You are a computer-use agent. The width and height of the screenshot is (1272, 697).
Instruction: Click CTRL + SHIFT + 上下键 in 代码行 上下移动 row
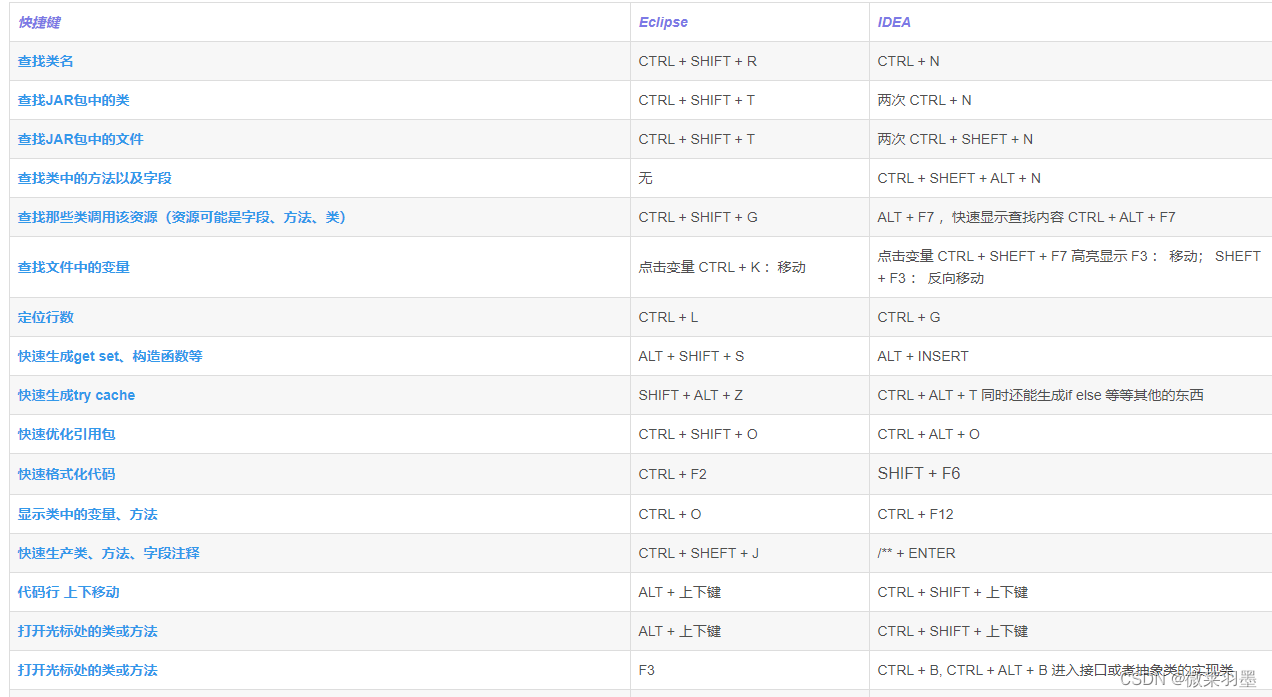953,592
